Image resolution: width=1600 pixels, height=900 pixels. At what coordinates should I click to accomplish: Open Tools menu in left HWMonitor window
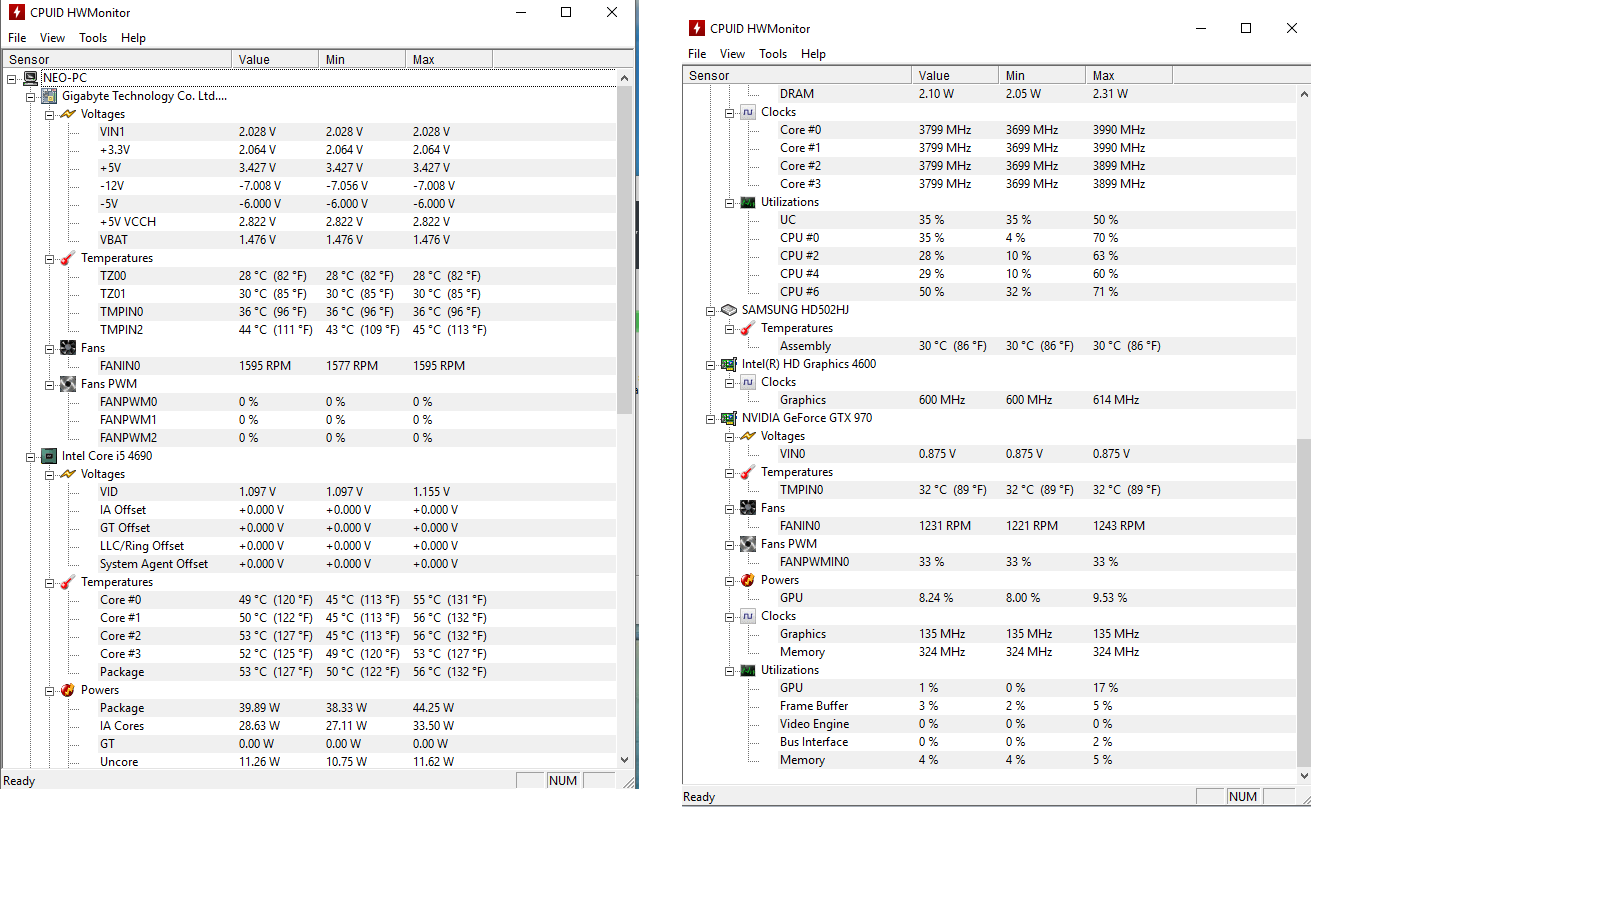click(x=93, y=38)
